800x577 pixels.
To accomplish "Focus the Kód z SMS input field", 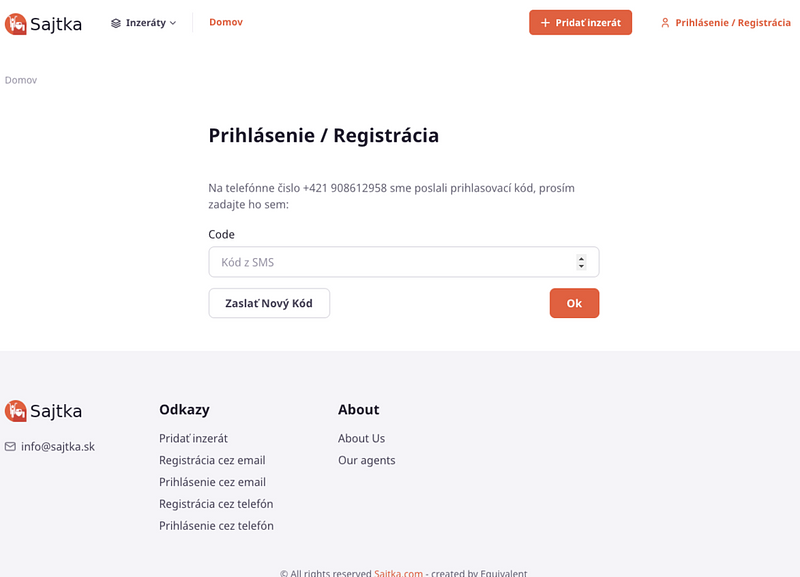I will point(390,262).
